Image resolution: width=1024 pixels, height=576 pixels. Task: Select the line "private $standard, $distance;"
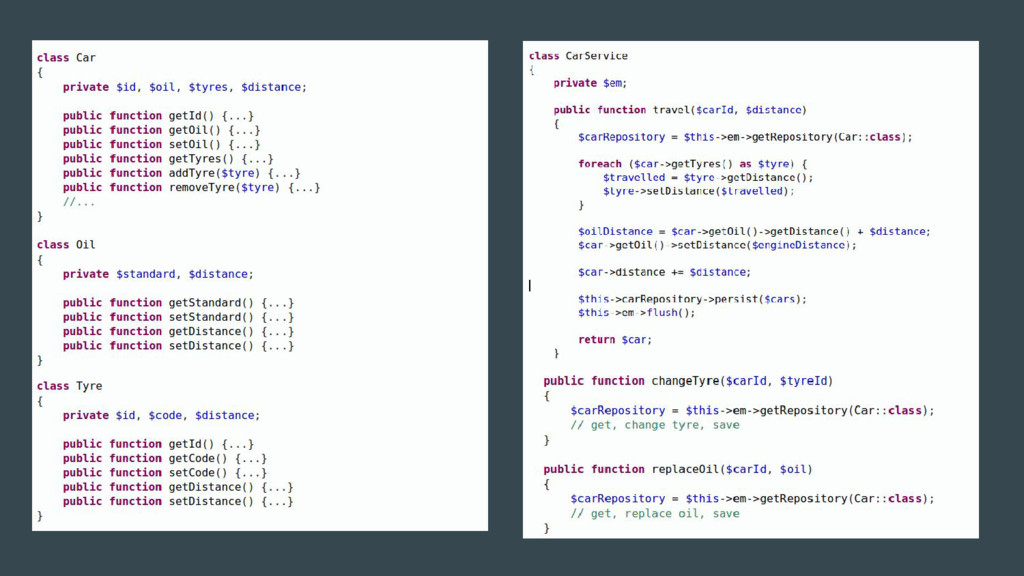158,274
